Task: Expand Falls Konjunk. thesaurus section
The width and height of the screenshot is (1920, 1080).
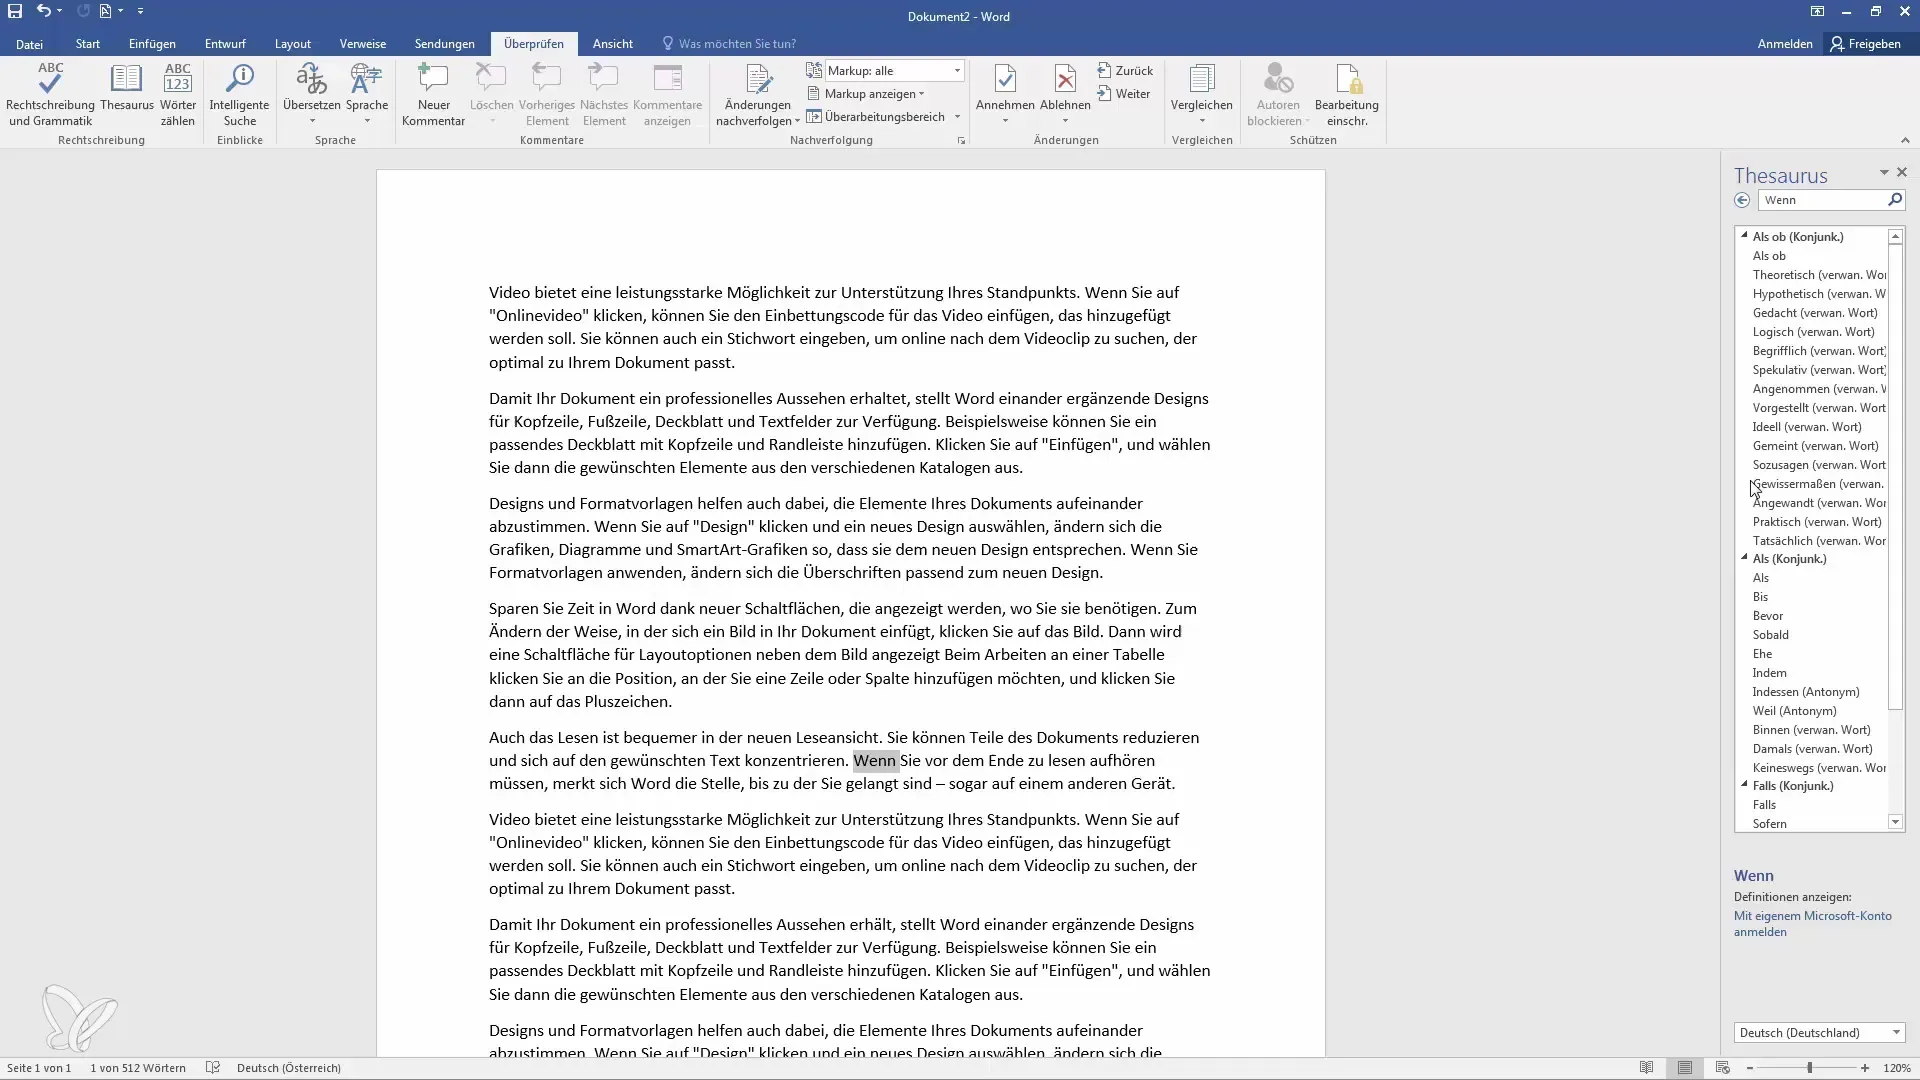Action: coord(1745,785)
